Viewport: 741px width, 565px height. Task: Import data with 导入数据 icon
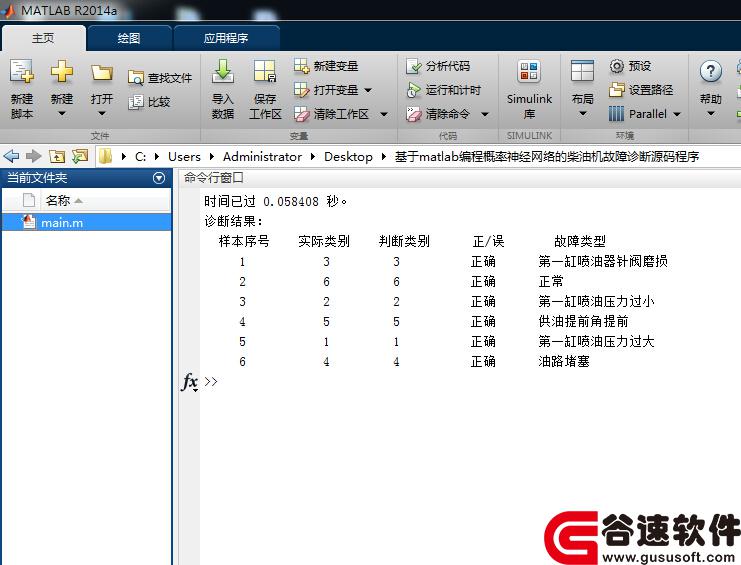click(223, 71)
